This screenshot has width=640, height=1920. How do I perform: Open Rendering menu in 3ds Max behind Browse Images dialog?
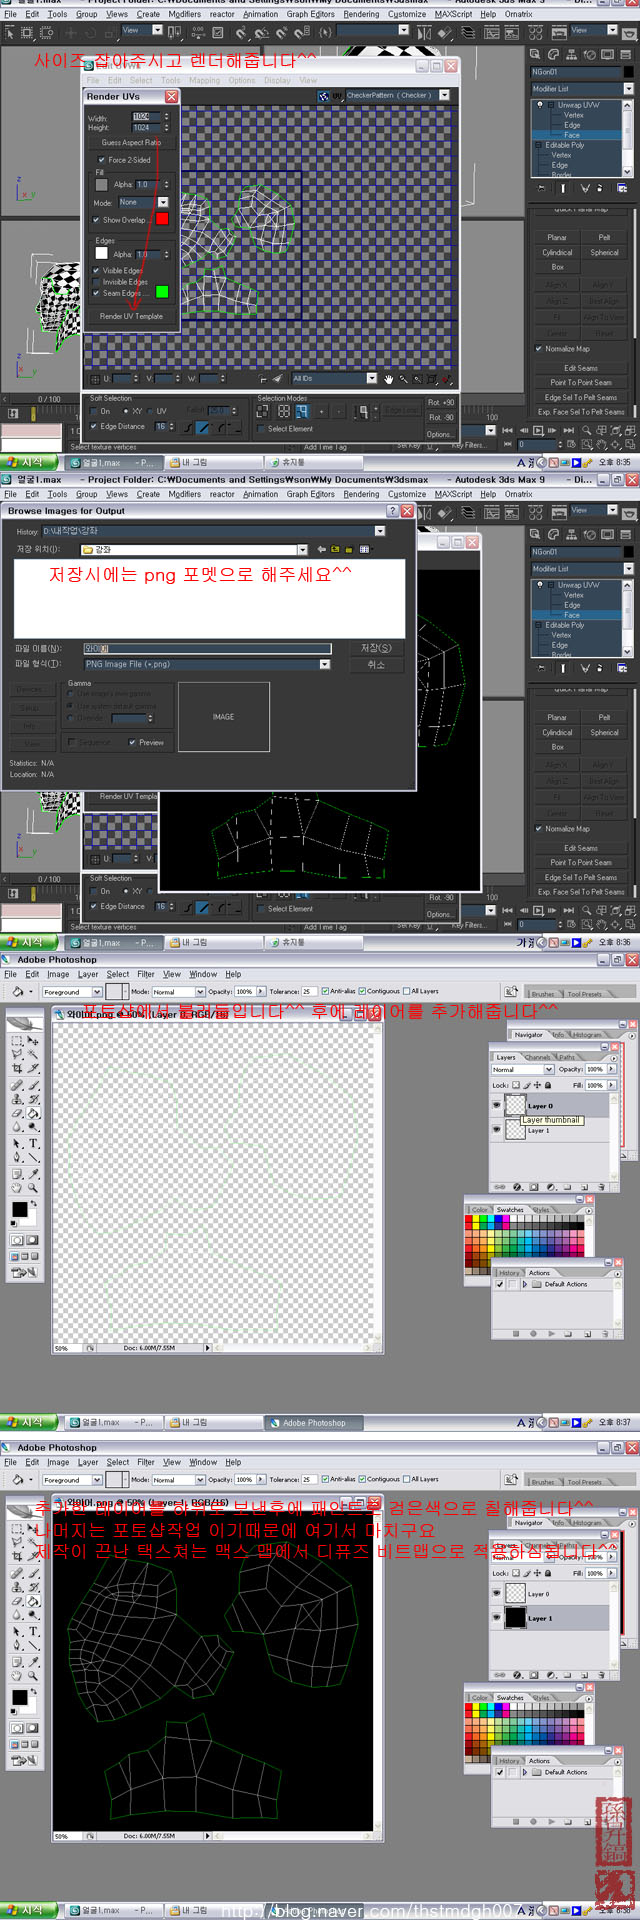pyautogui.click(x=361, y=494)
